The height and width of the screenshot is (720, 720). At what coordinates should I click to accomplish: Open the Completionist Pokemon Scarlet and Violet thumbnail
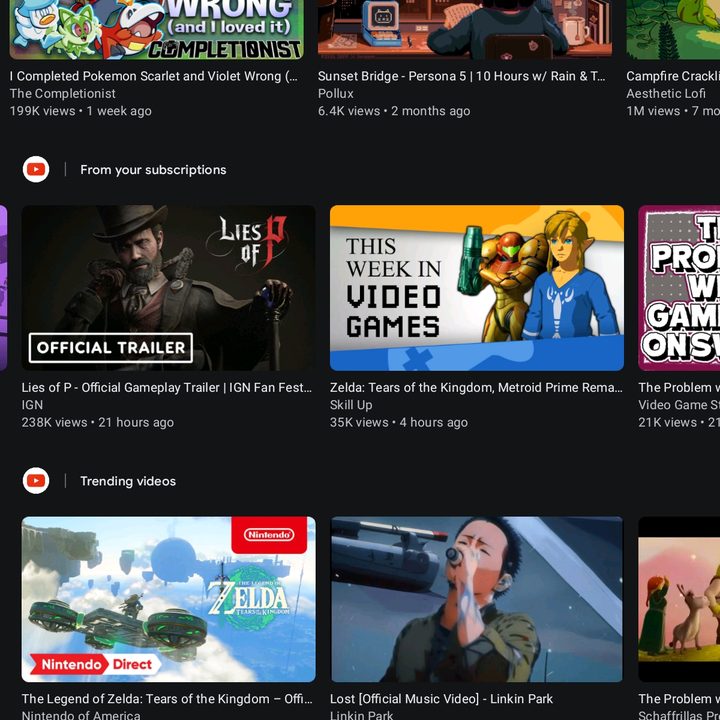(x=157, y=29)
